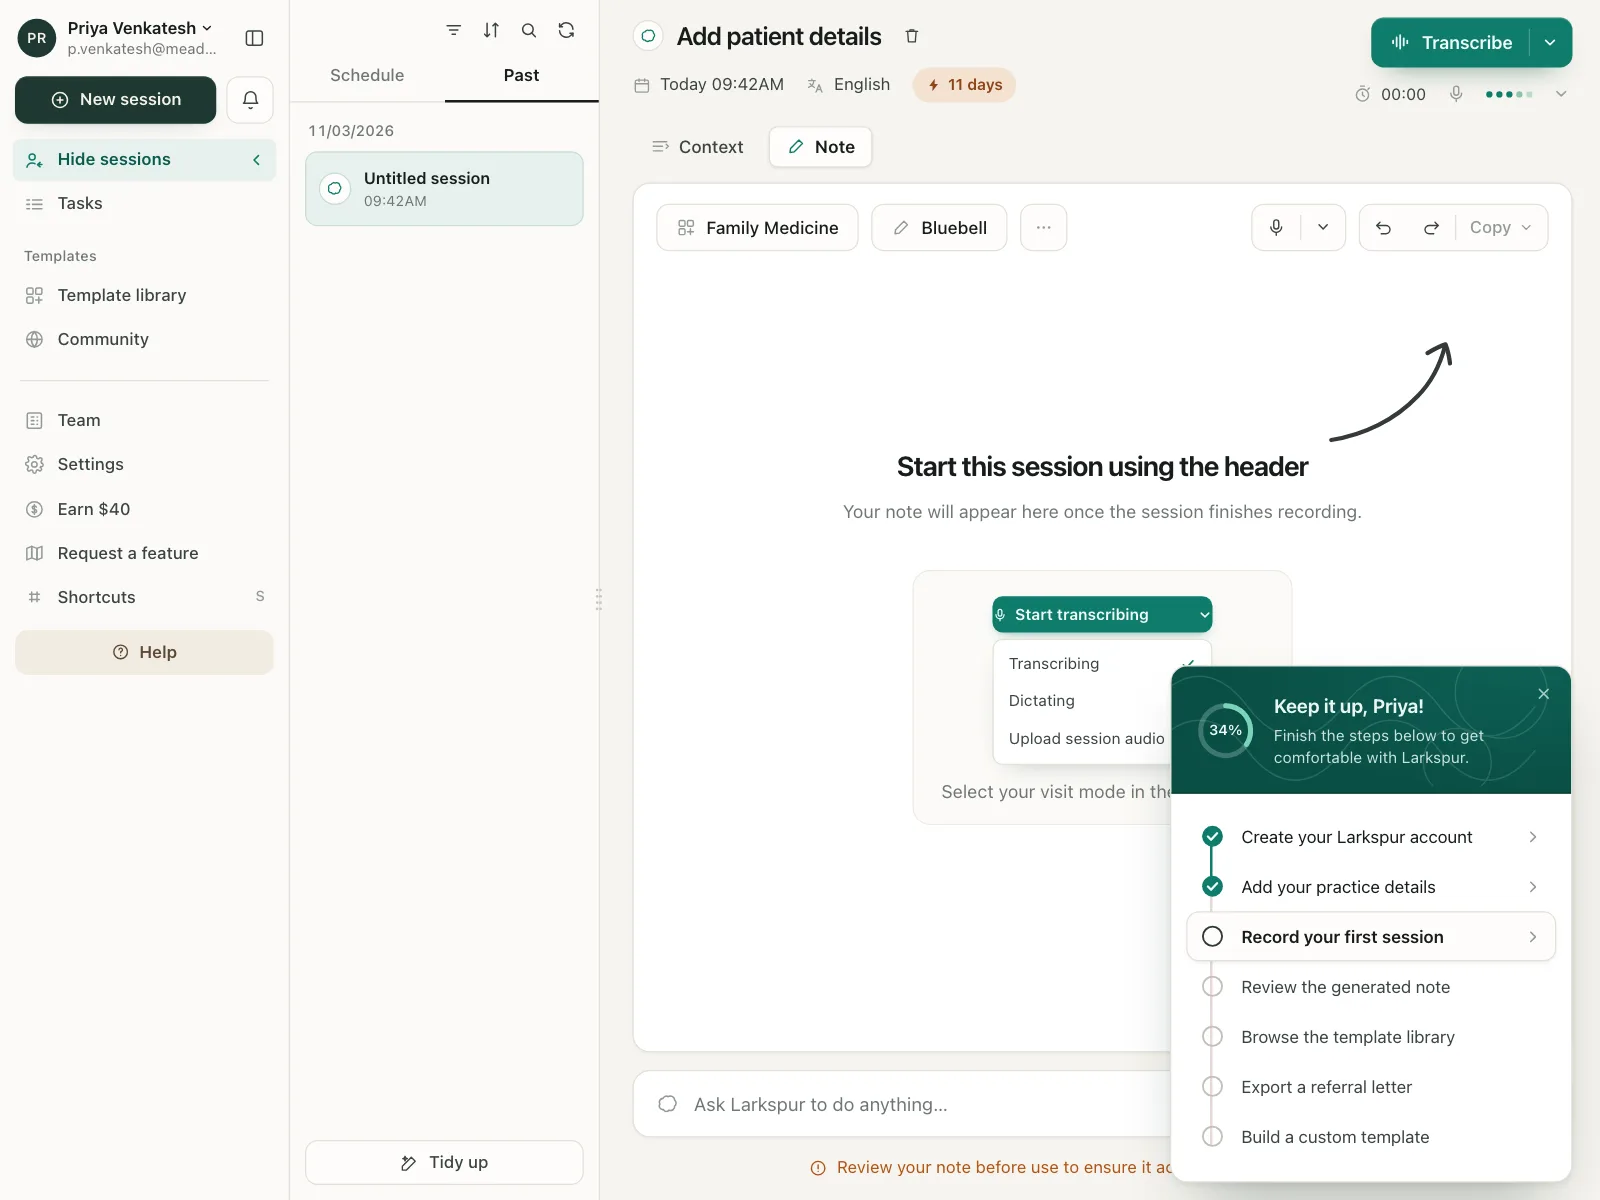Viewport: 1600px width, 1200px height.
Task: Choose the Family Medicine template selector
Action: pos(757,228)
